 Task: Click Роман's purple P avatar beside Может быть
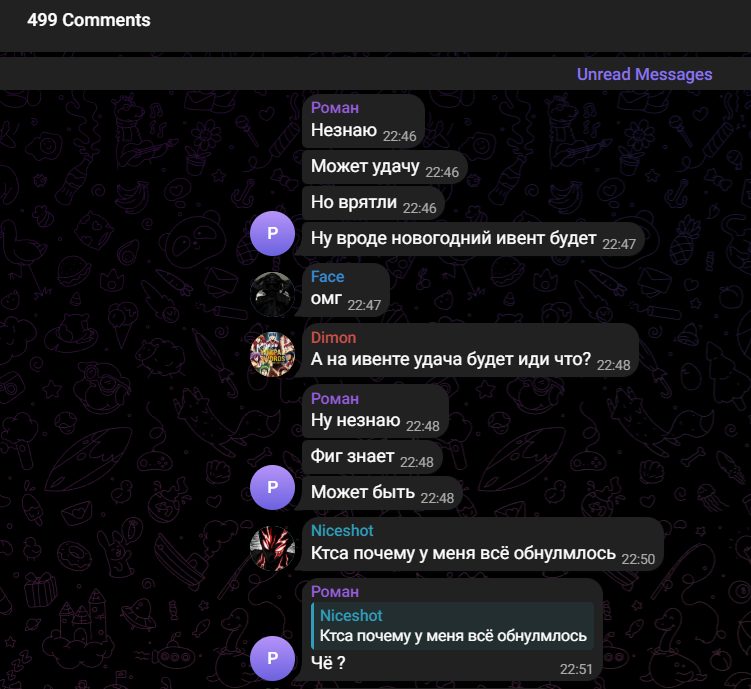[273, 487]
